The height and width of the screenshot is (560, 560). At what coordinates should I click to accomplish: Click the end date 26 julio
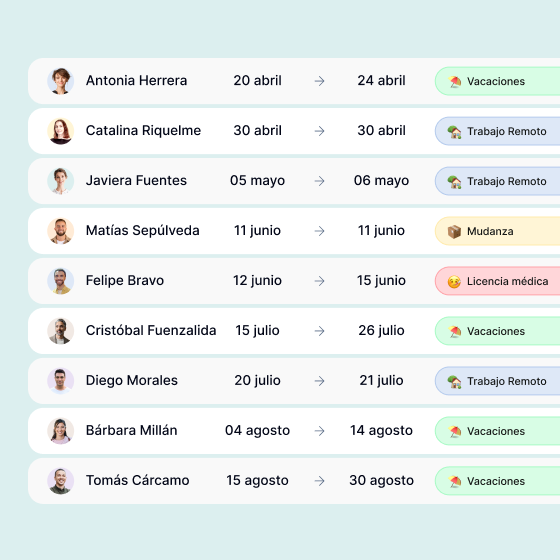click(x=381, y=331)
